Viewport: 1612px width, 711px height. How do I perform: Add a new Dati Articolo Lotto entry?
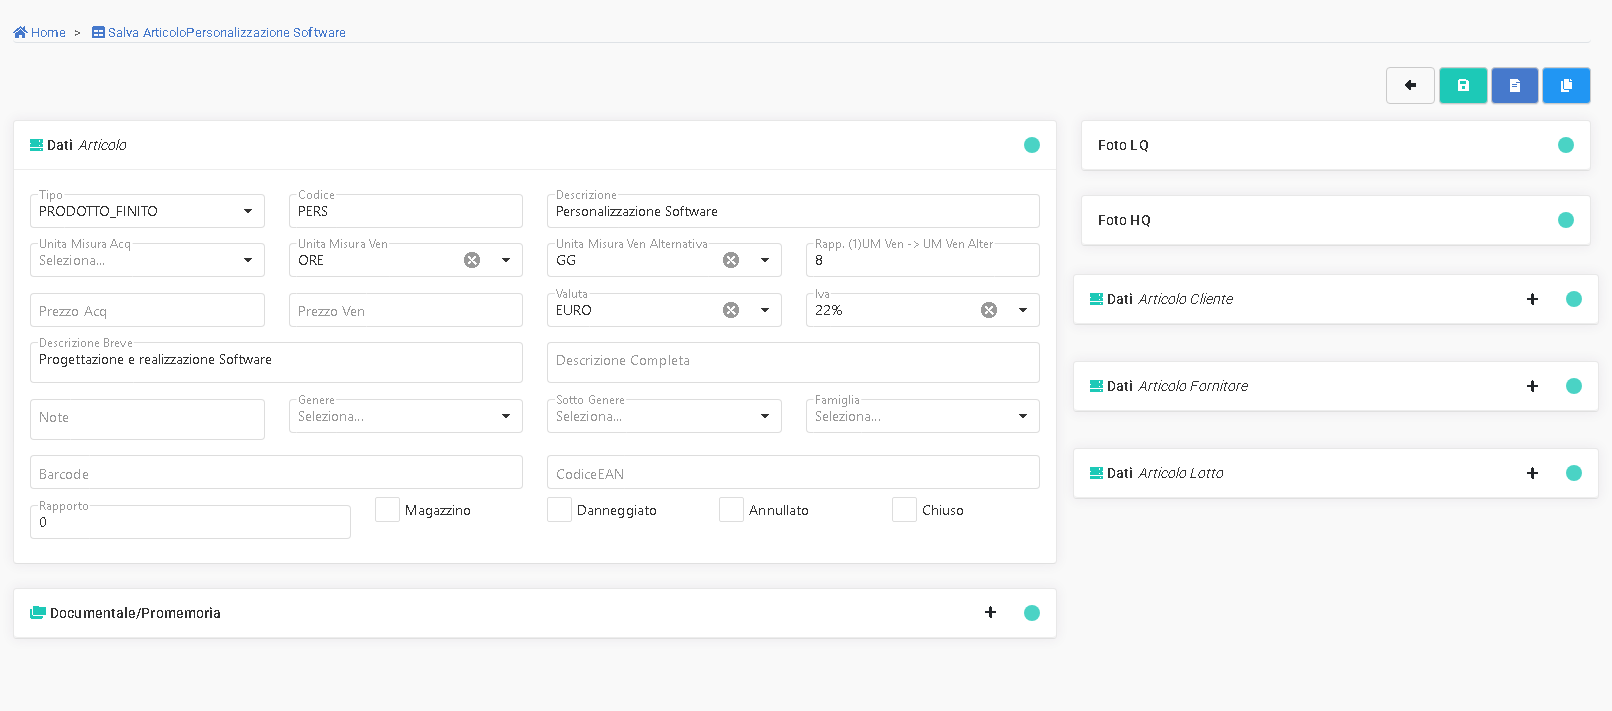[1532, 473]
